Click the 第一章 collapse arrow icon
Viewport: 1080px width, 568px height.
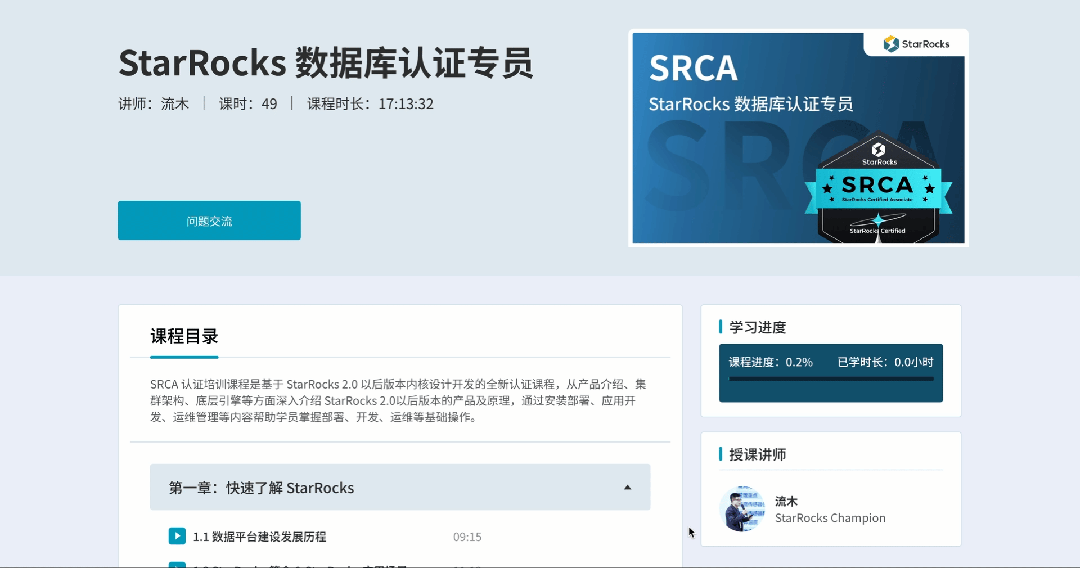point(627,487)
